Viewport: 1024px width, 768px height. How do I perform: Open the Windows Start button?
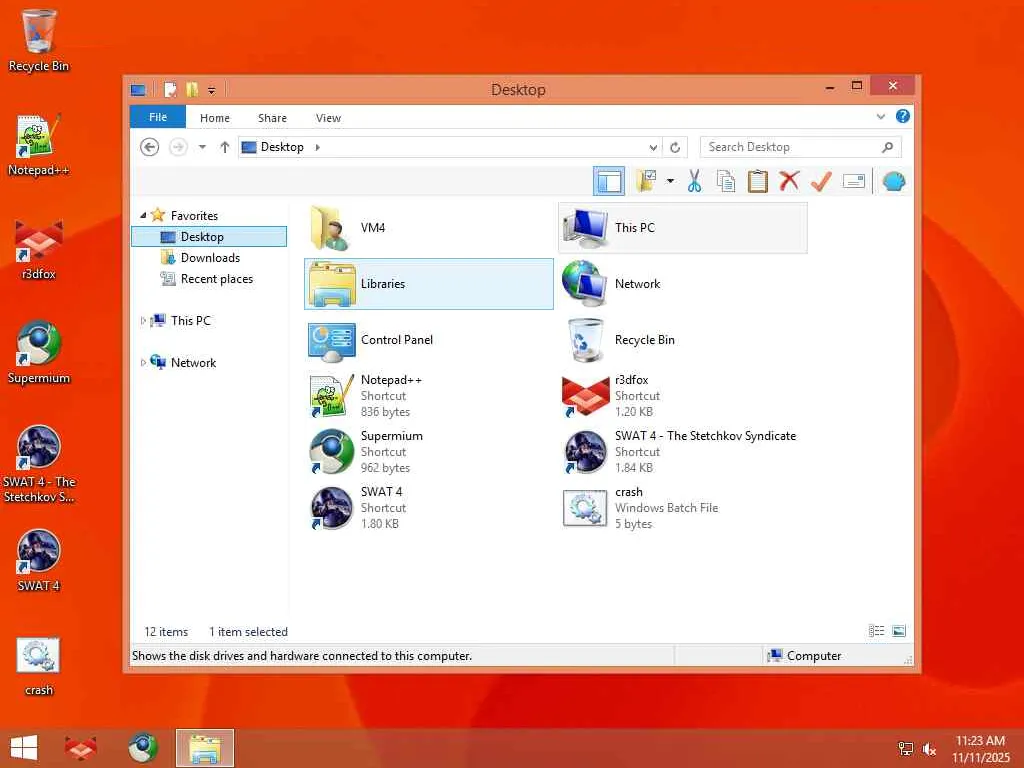click(x=24, y=748)
